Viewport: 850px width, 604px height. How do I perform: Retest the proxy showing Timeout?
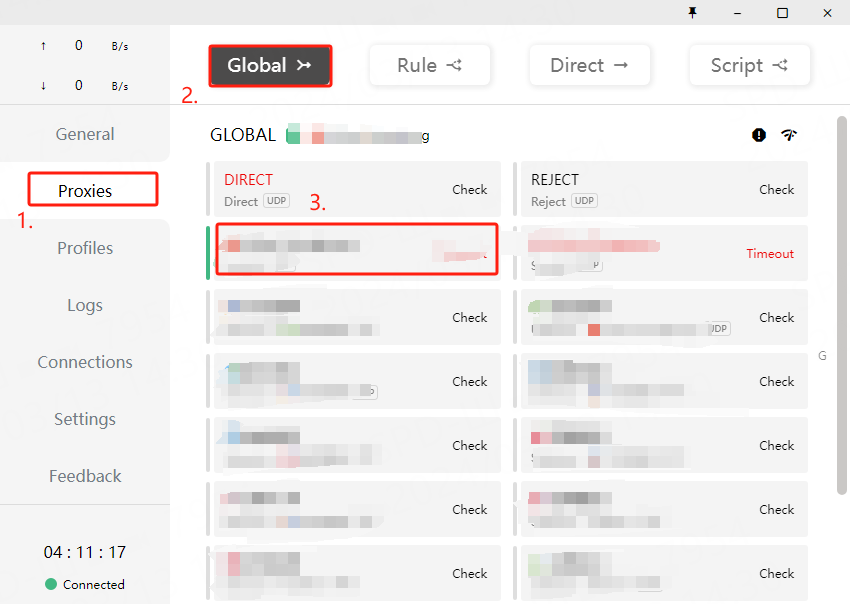(769, 254)
